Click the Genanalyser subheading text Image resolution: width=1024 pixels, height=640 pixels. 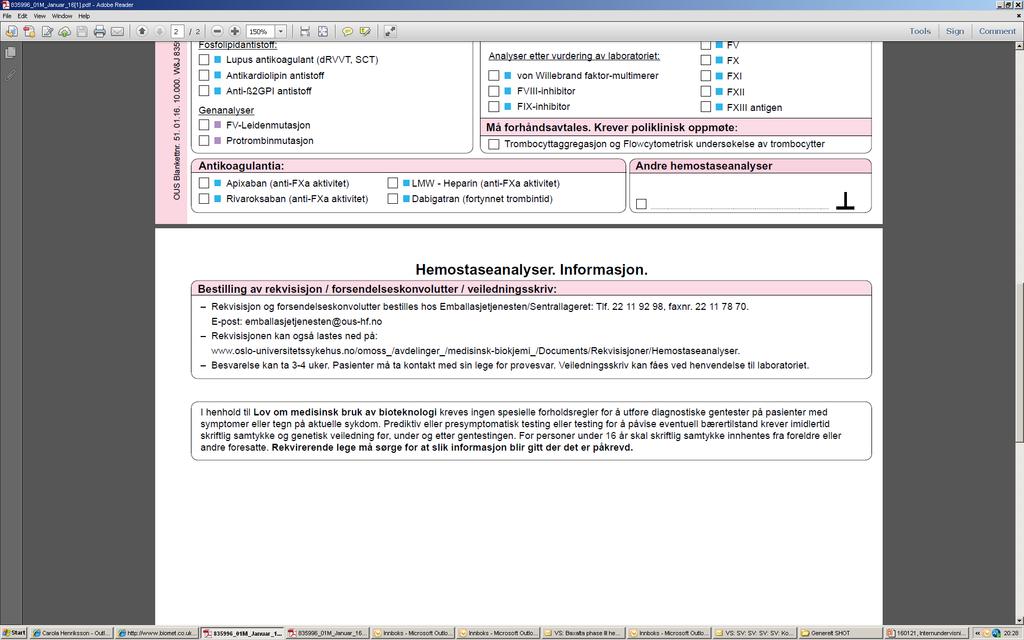[226, 110]
